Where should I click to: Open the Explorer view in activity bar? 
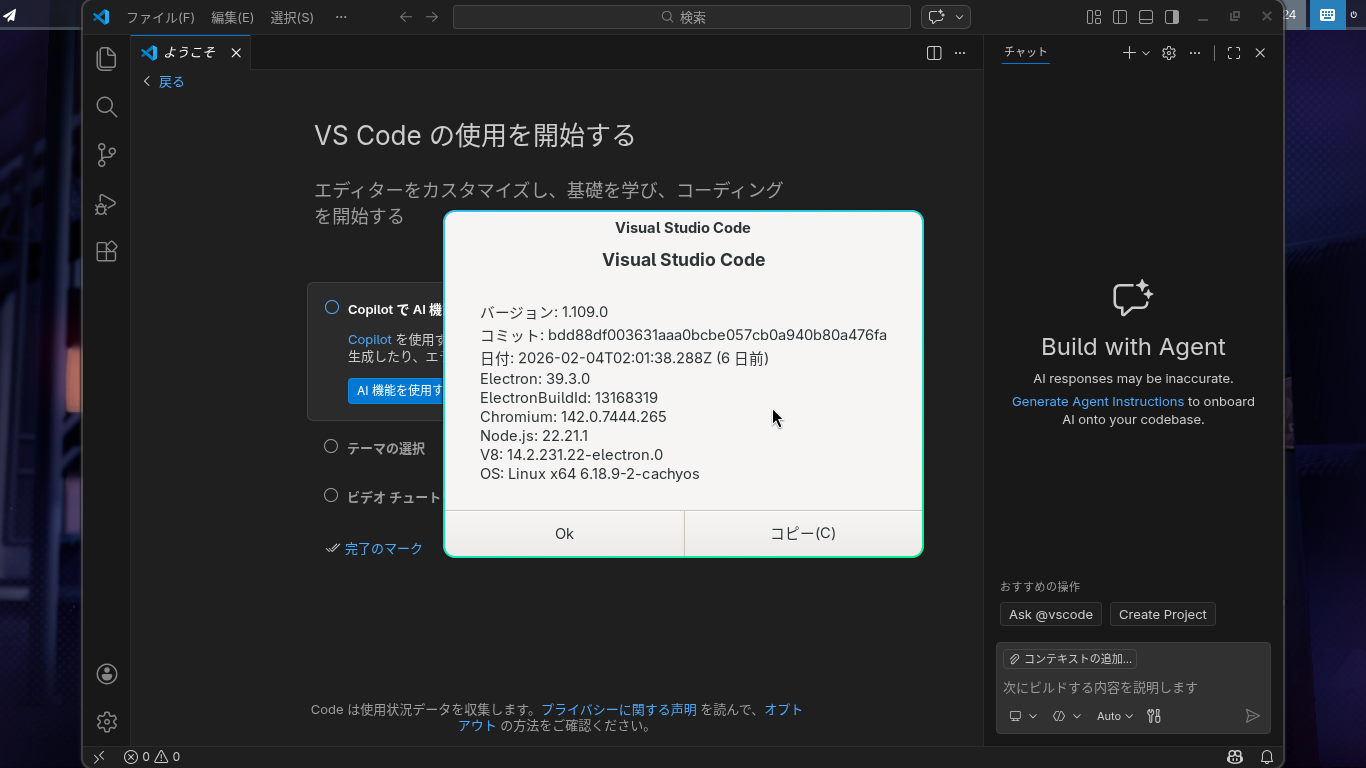107,59
